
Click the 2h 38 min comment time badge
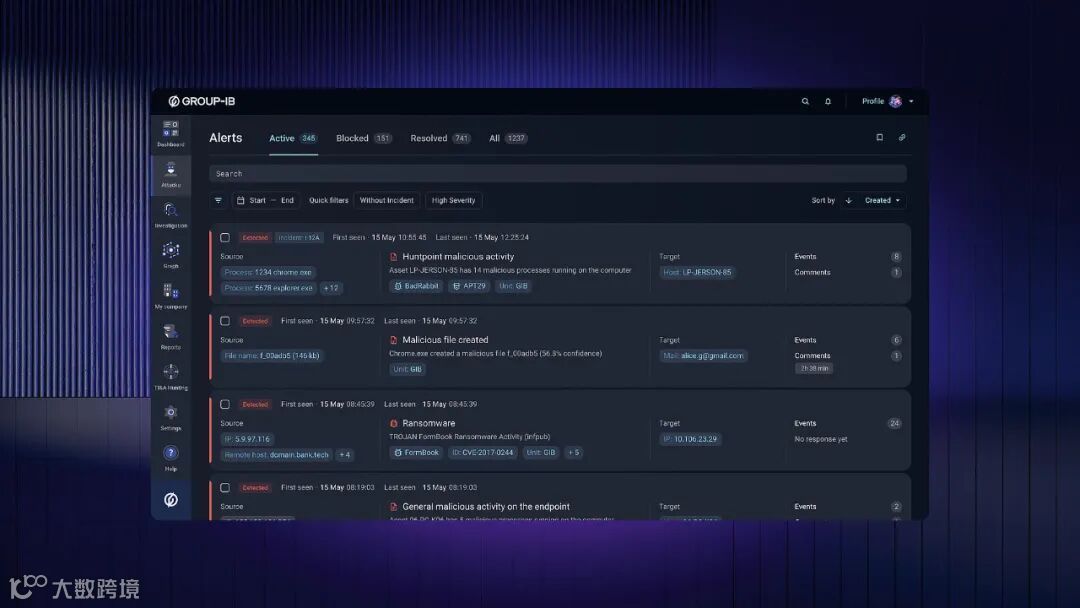(814, 368)
